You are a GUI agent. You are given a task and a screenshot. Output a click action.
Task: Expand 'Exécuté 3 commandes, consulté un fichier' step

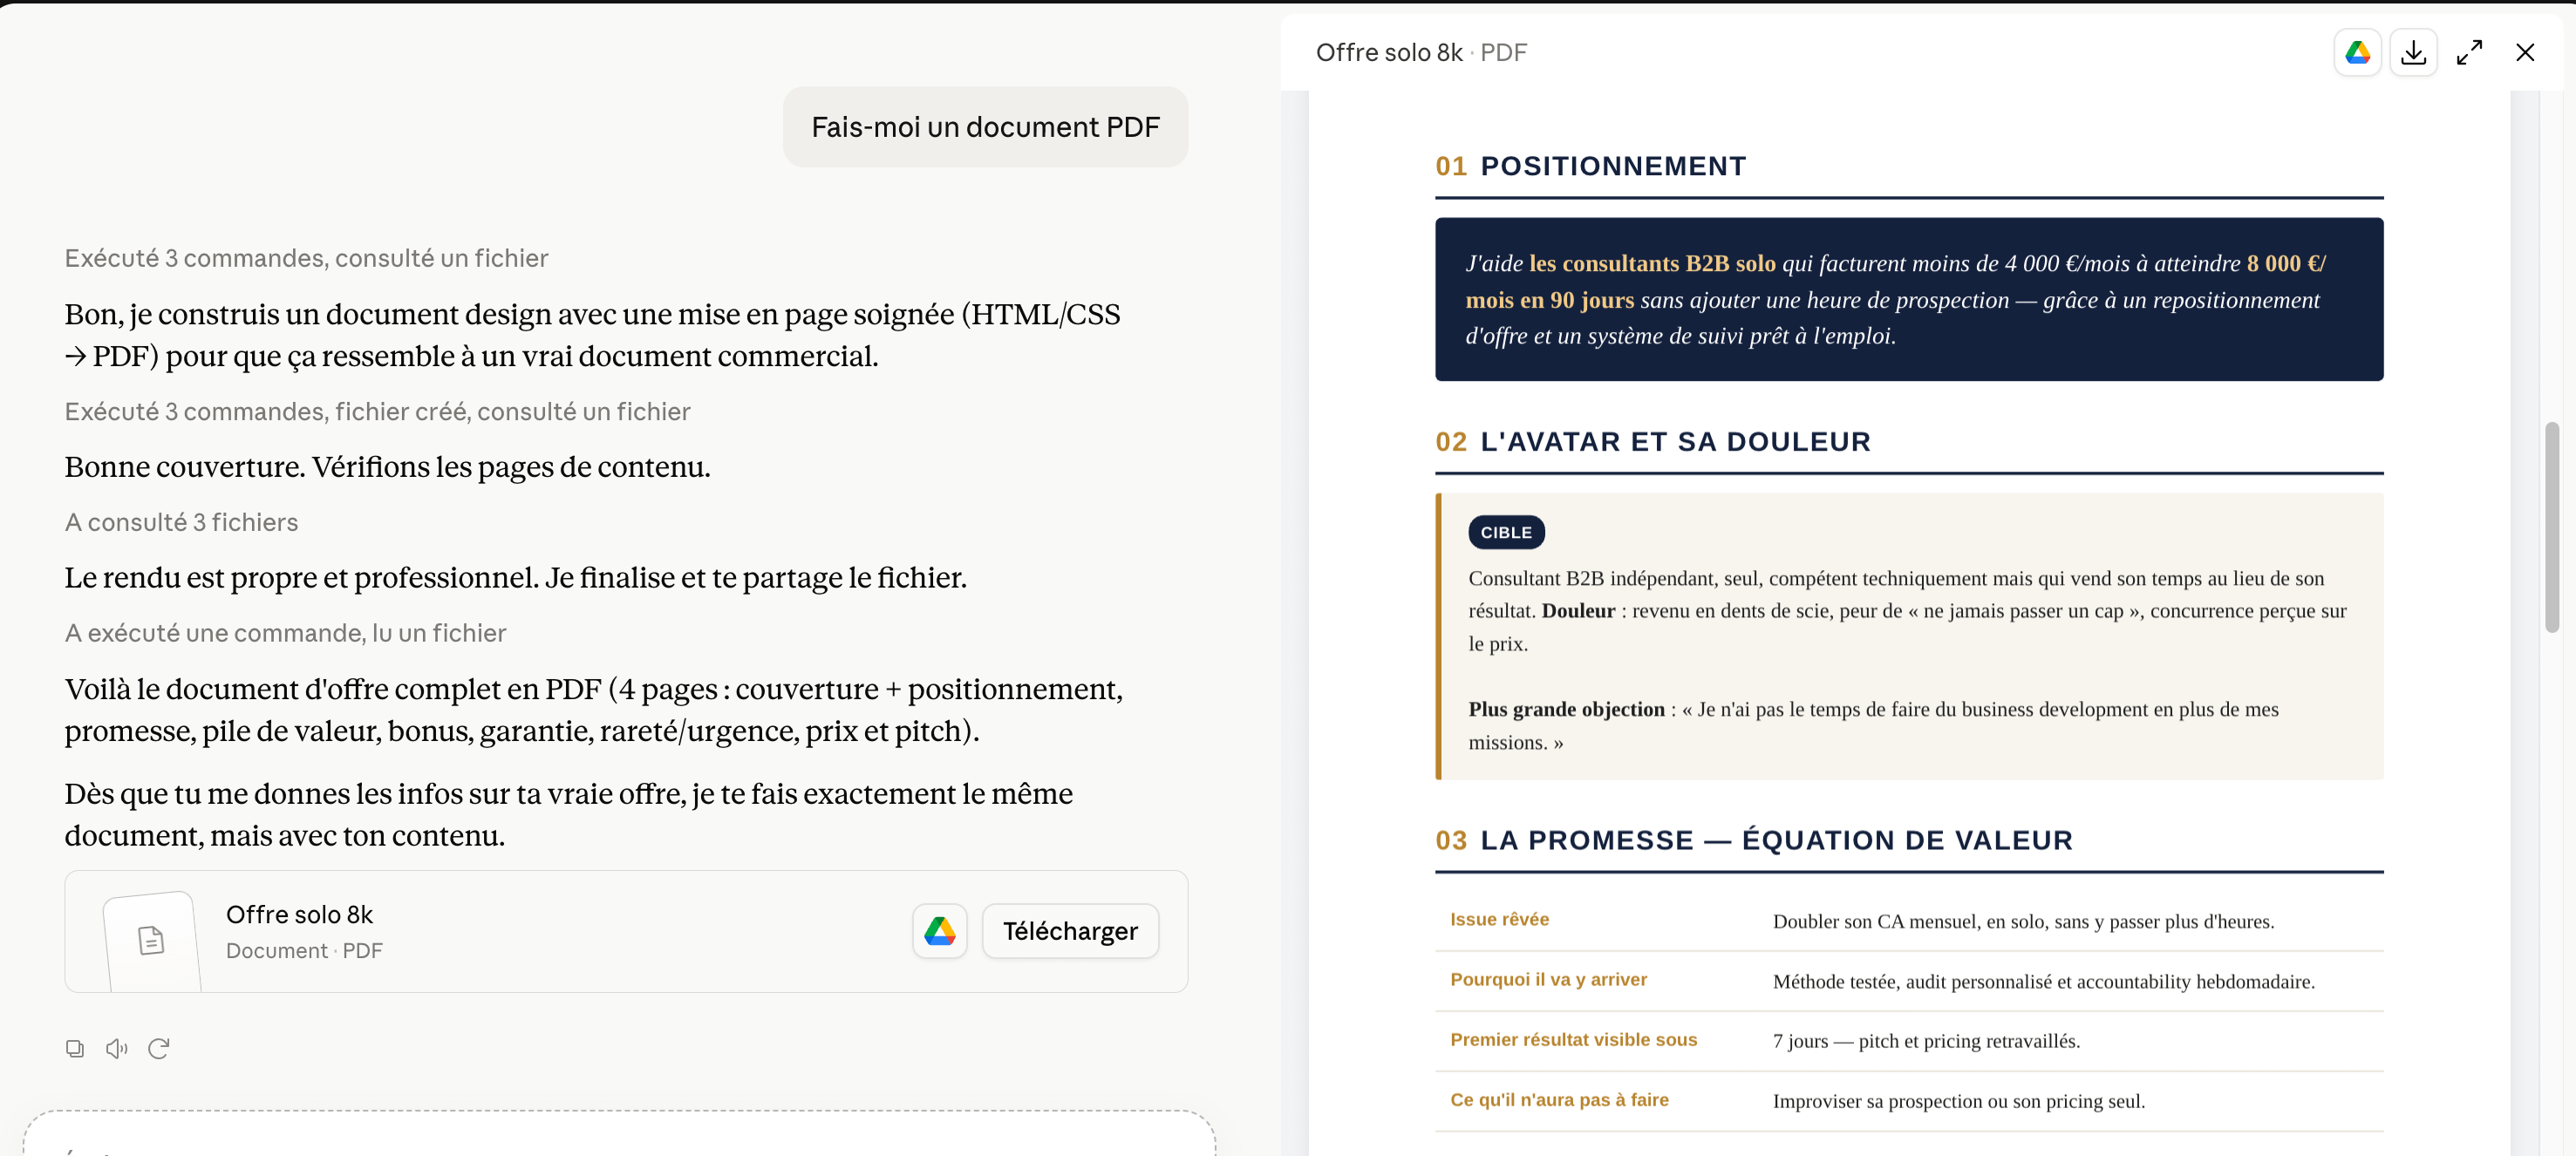[306, 258]
